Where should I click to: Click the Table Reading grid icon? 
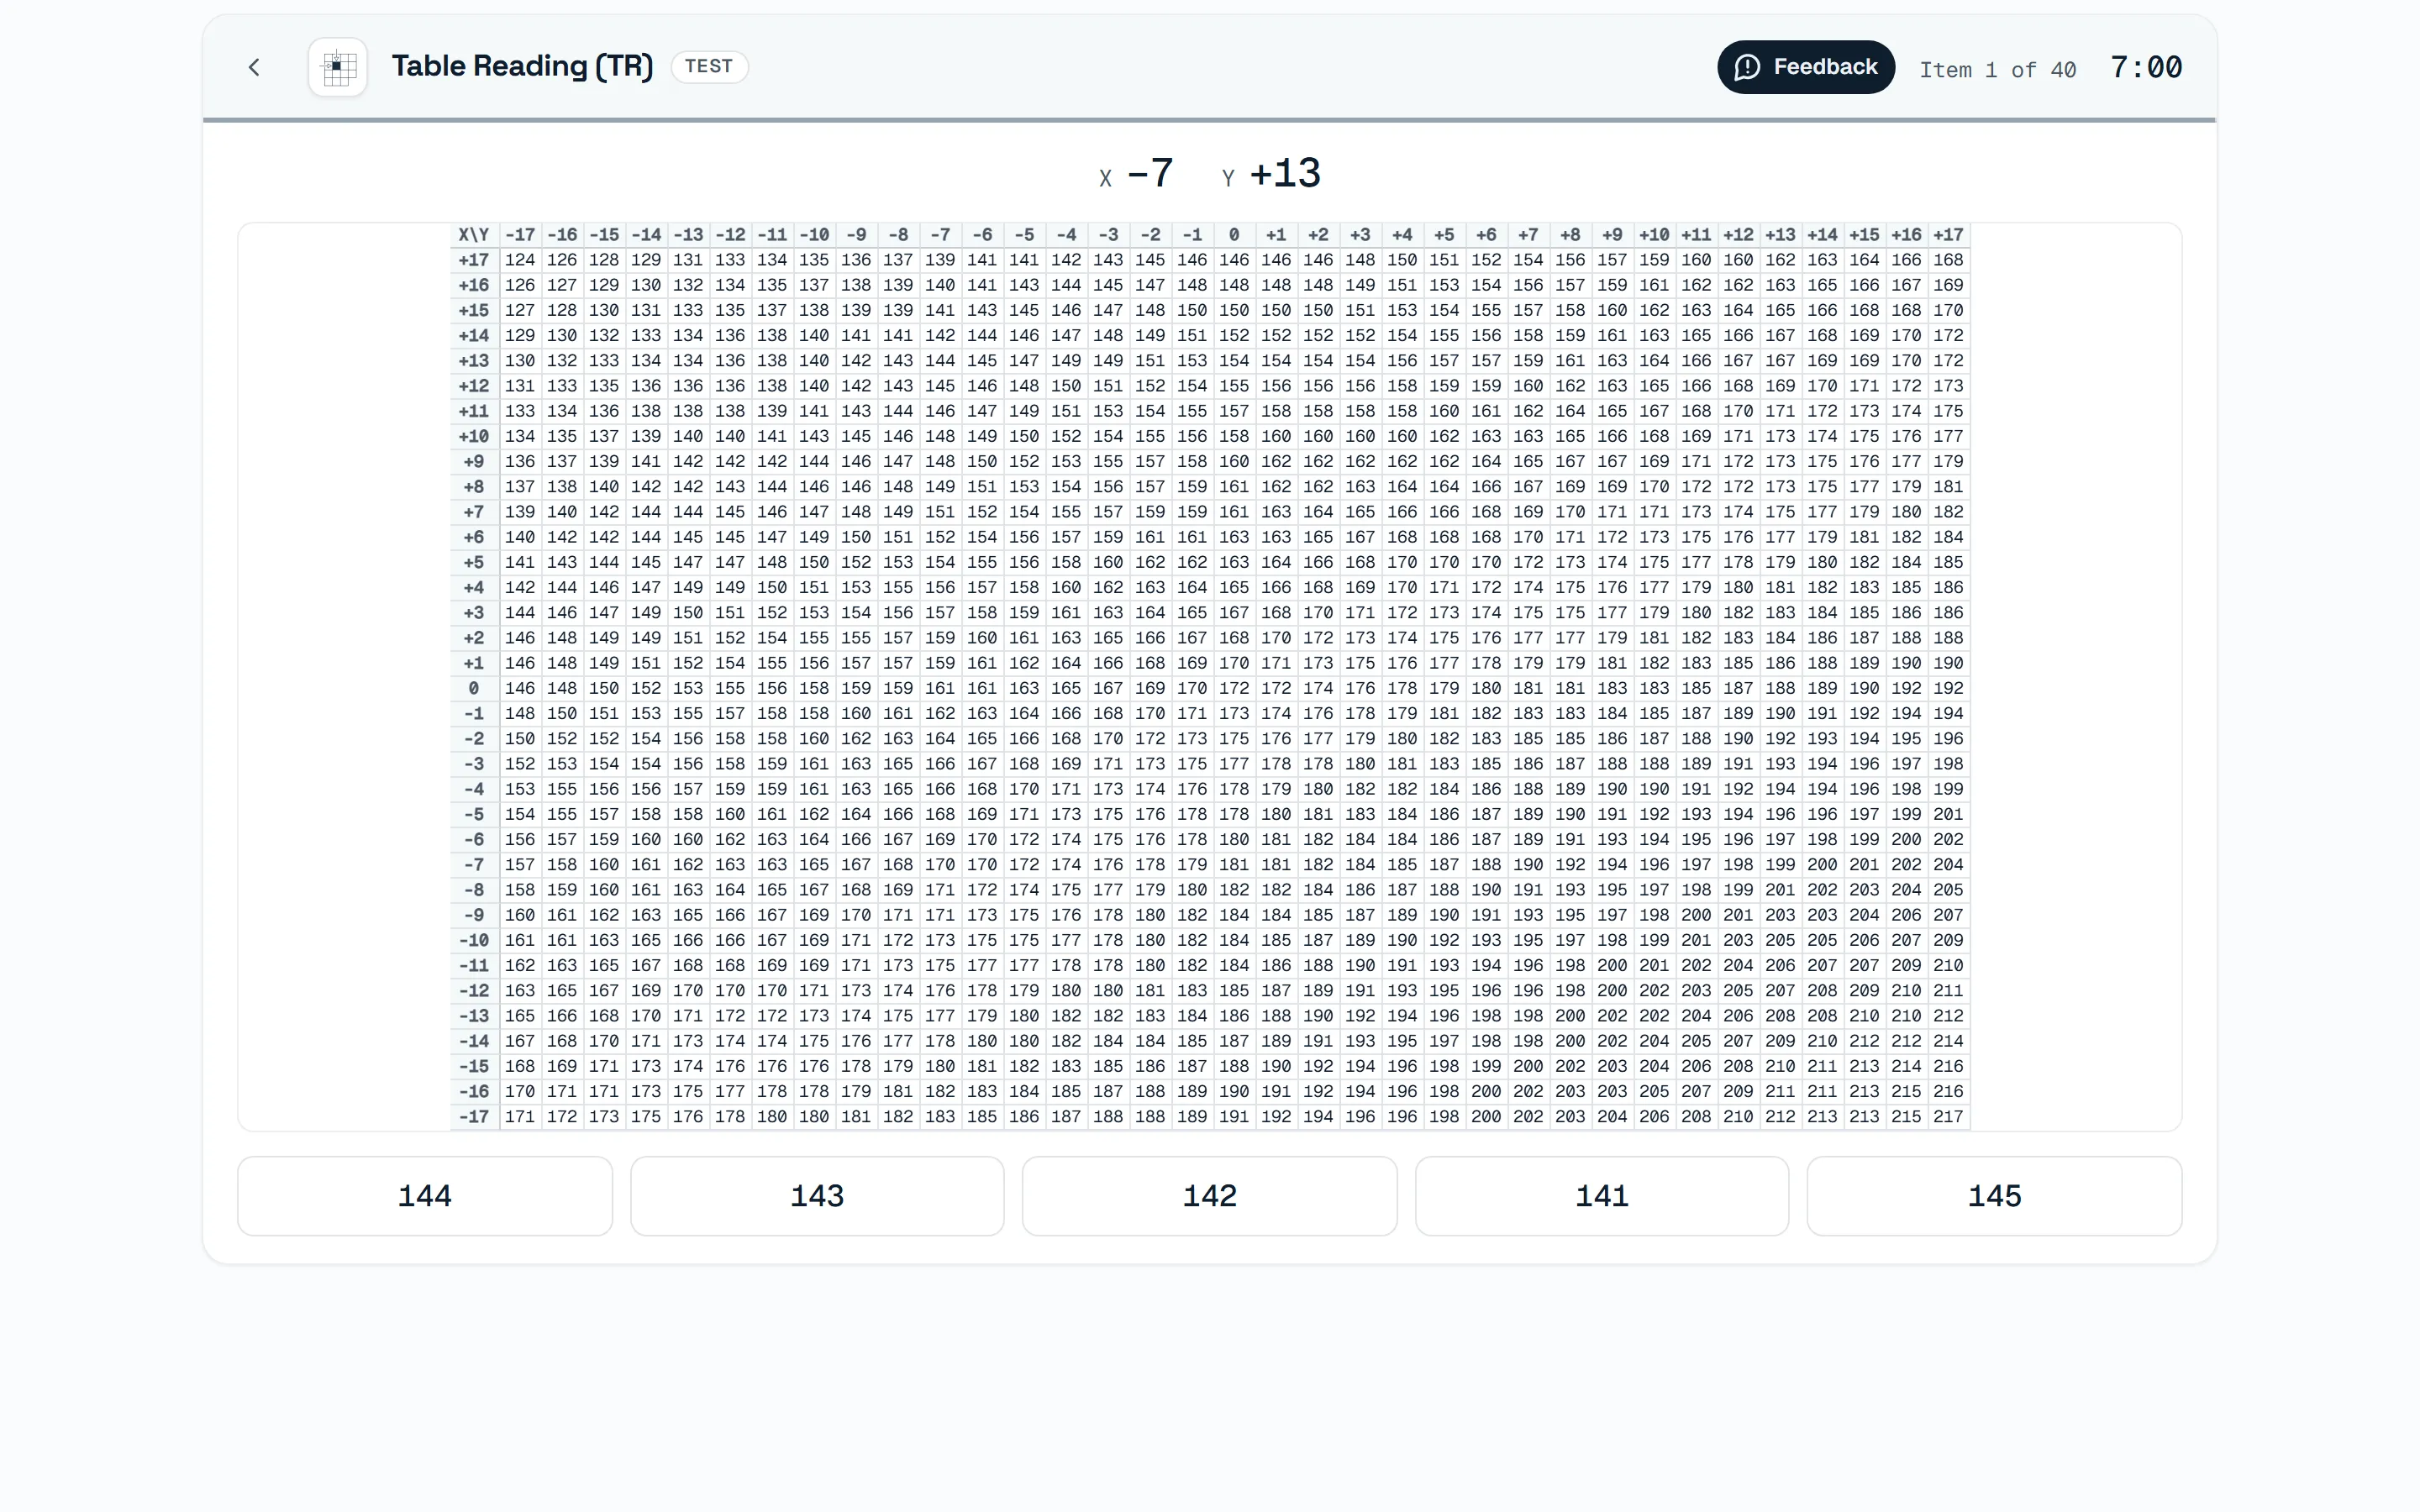point(338,67)
